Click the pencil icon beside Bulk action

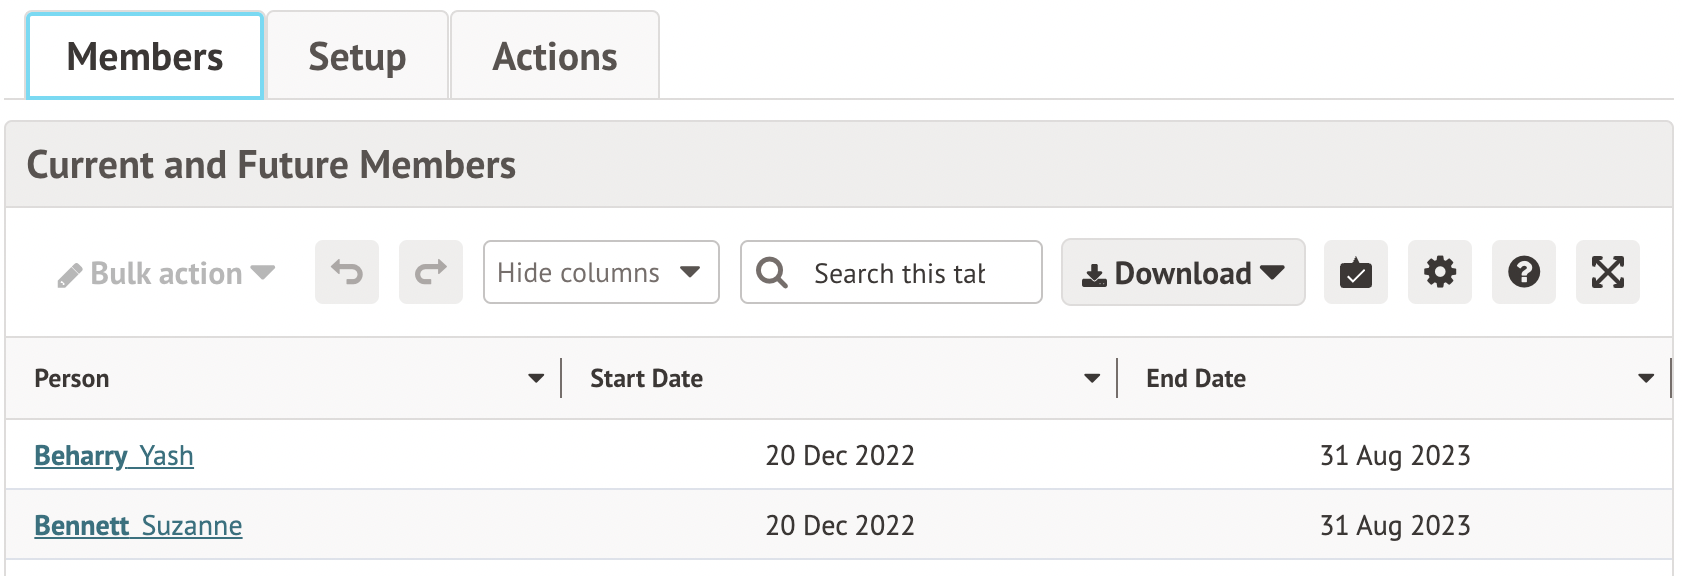coord(69,275)
